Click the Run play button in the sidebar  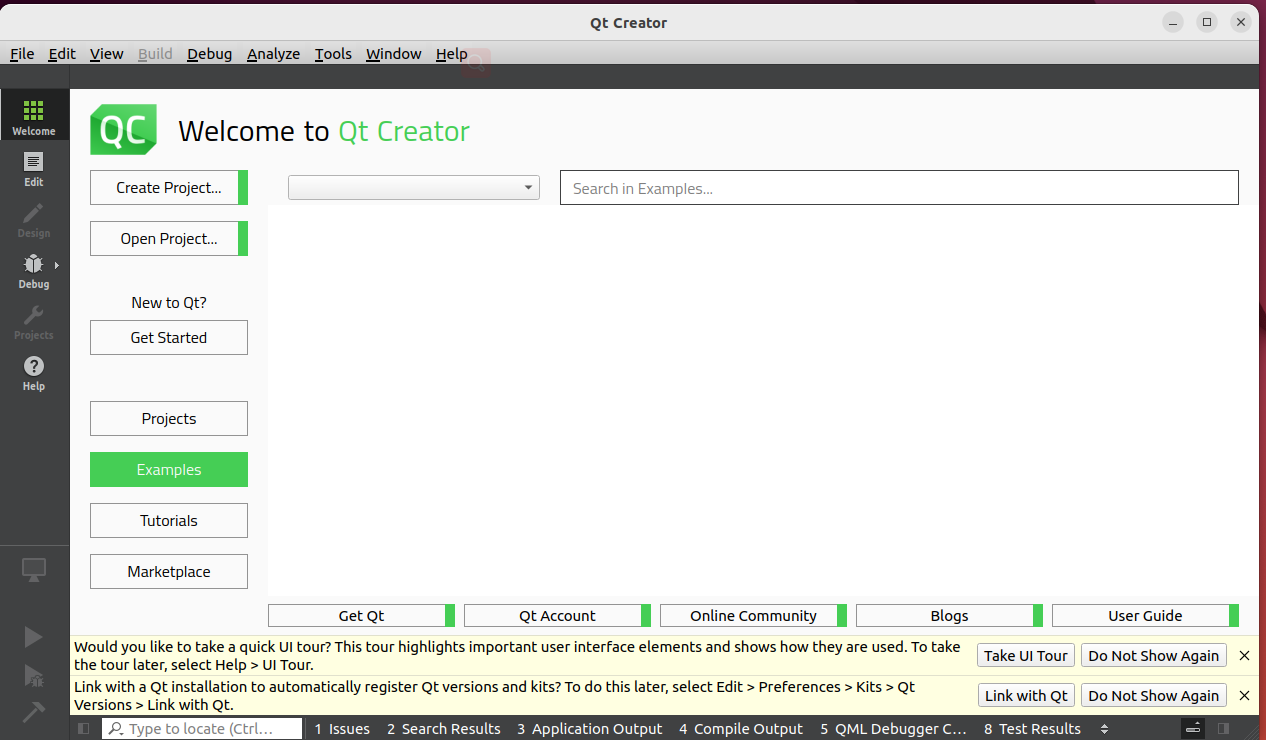click(x=34, y=637)
